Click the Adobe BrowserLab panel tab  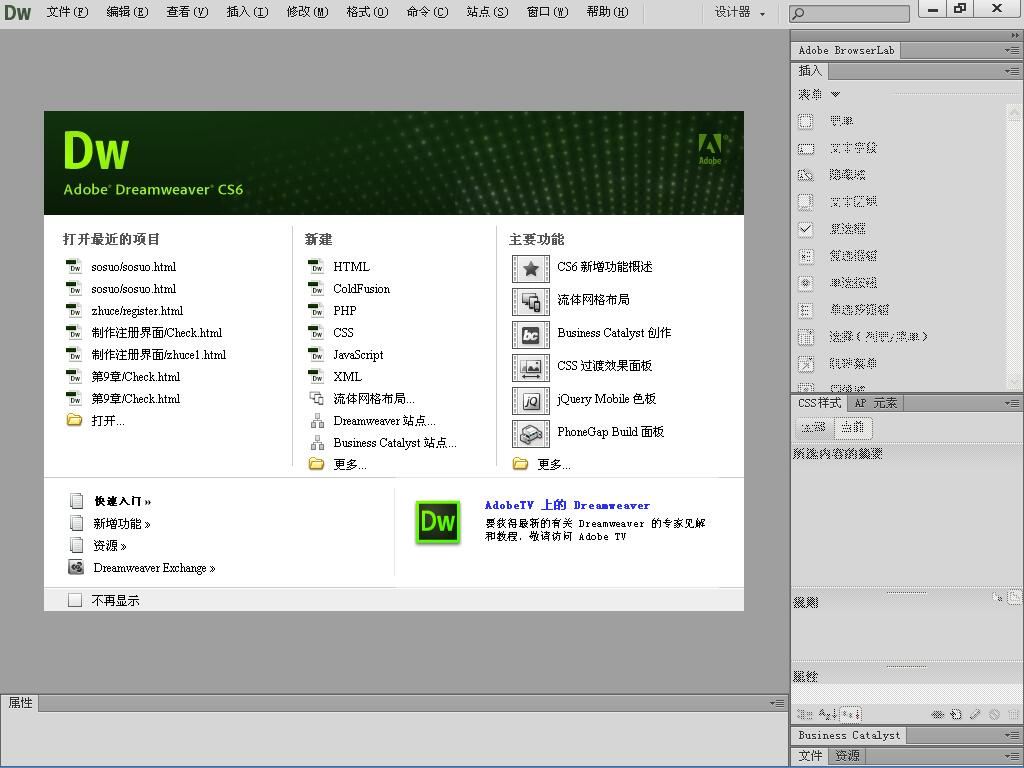coord(846,50)
